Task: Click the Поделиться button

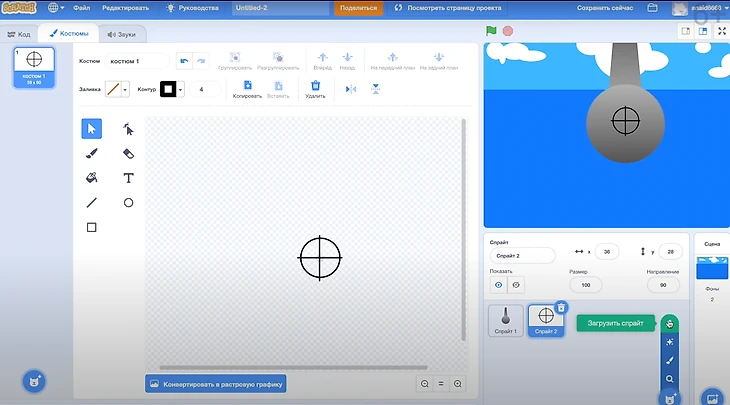Action: click(357, 8)
